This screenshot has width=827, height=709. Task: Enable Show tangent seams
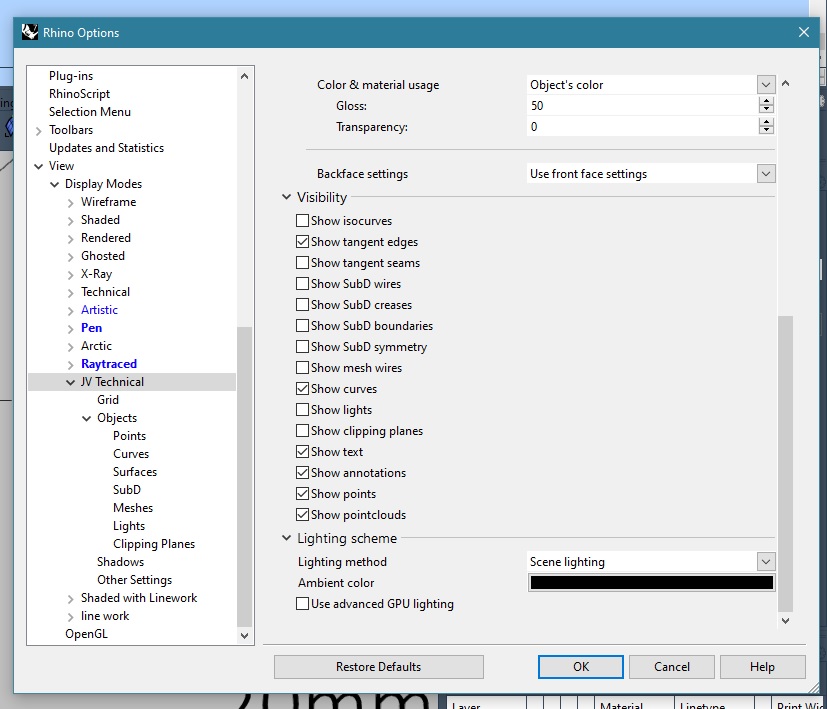coord(302,263)
